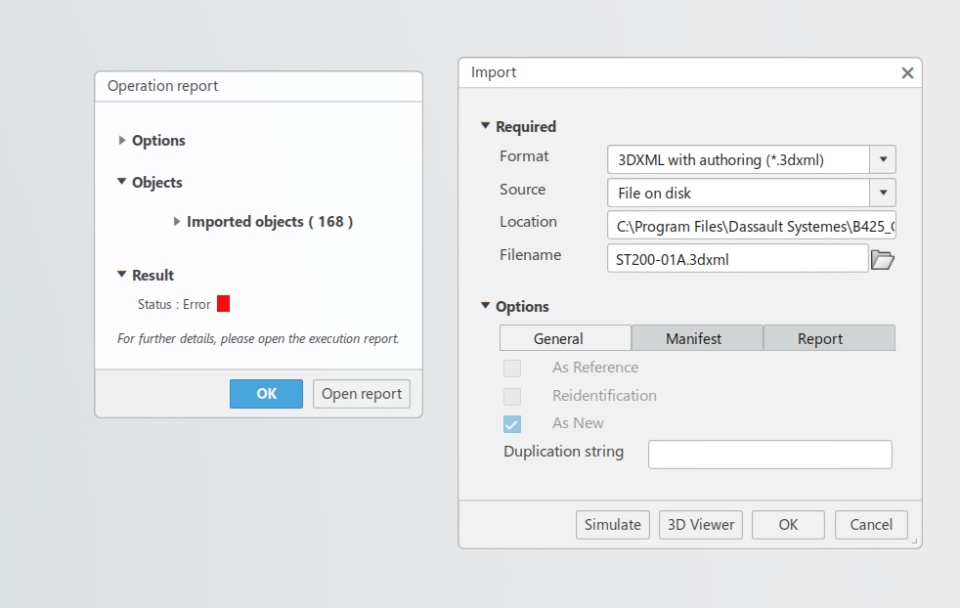Switch to the Manifest tab
The height and width of the screenshot is (608, 960).
coord(694,339)
